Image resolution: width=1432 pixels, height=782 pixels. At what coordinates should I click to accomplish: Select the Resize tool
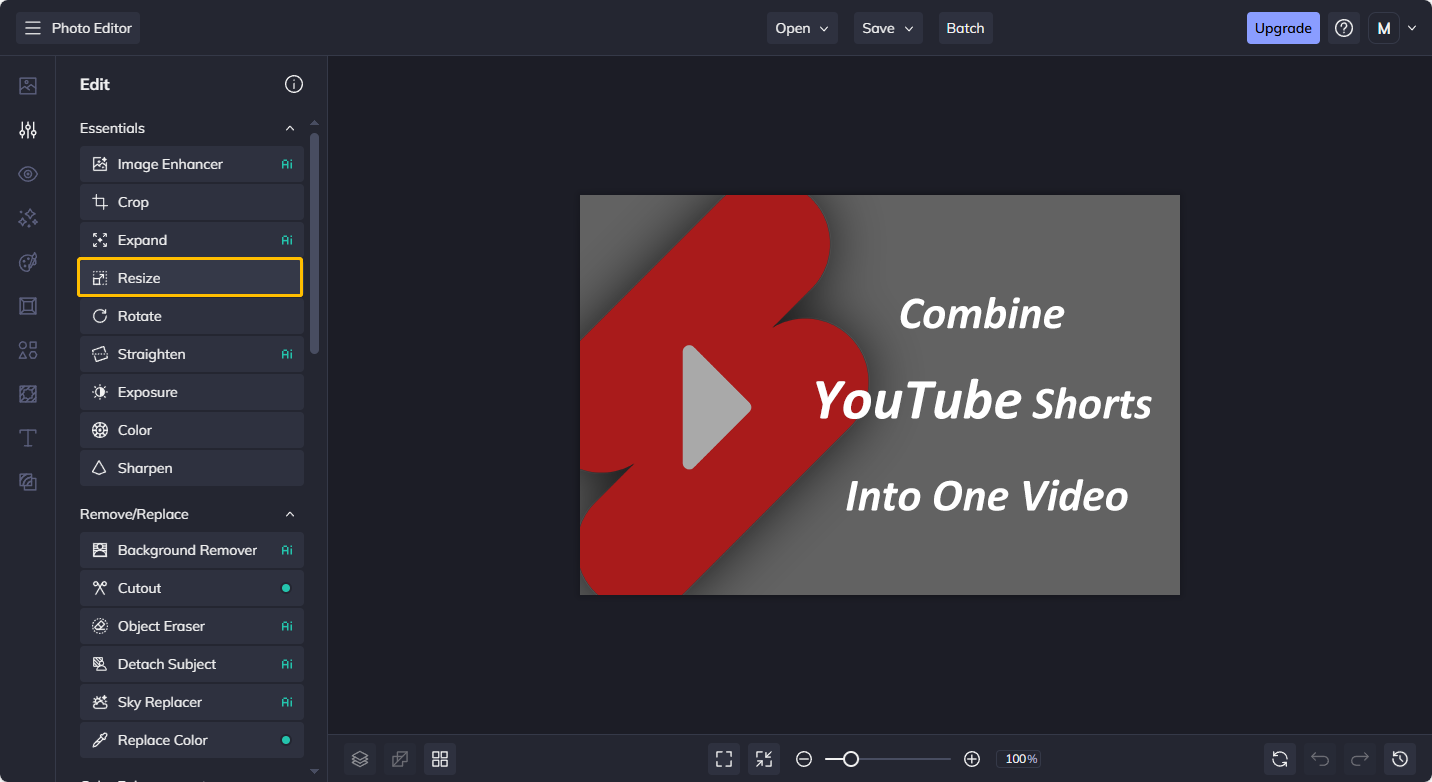(190, 278)
